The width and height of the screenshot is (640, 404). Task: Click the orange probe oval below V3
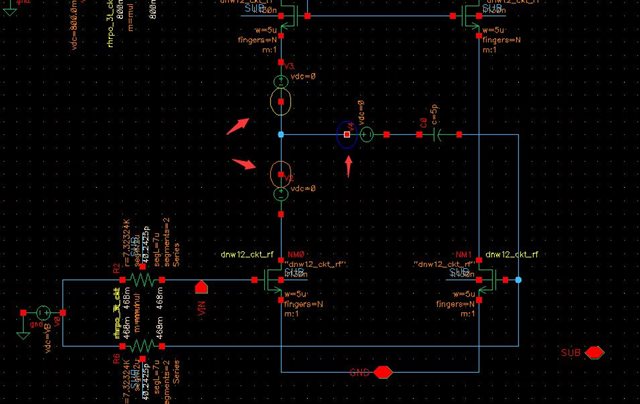(x=281, y=101)
